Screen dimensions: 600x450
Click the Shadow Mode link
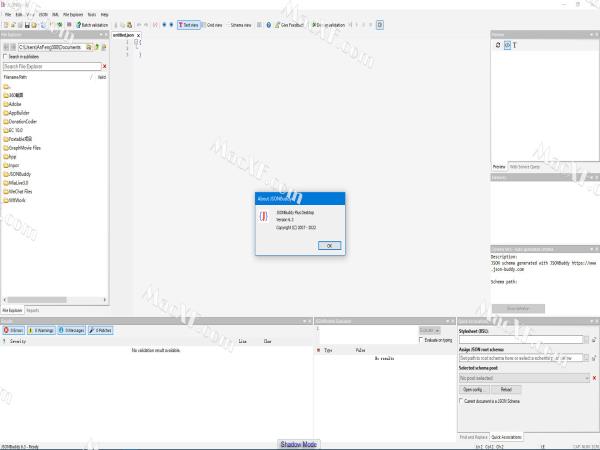298,444
